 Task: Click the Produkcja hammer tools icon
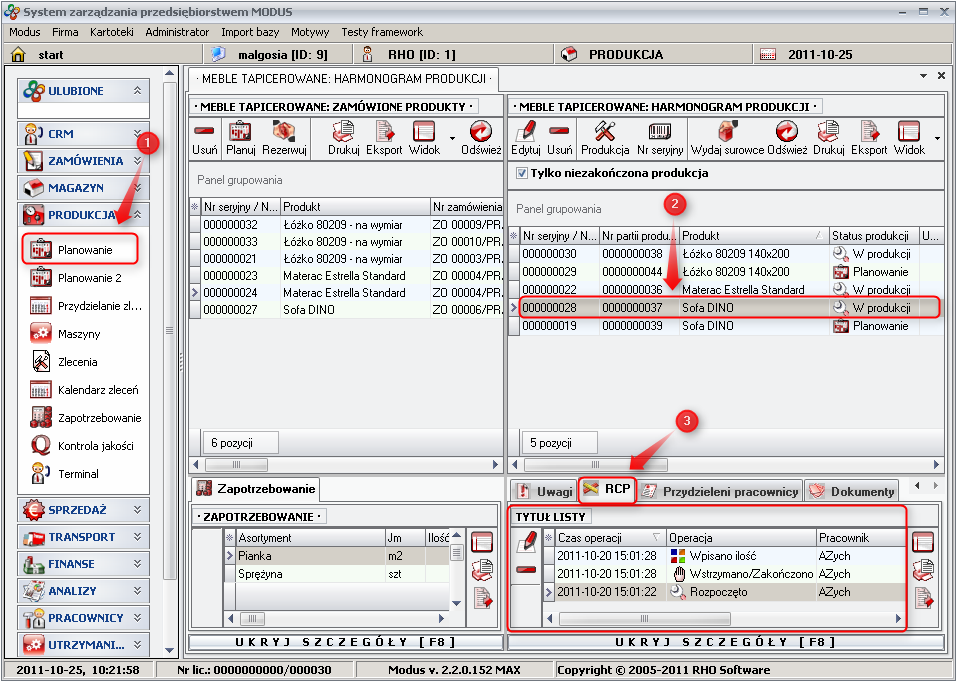pos(604,138)
